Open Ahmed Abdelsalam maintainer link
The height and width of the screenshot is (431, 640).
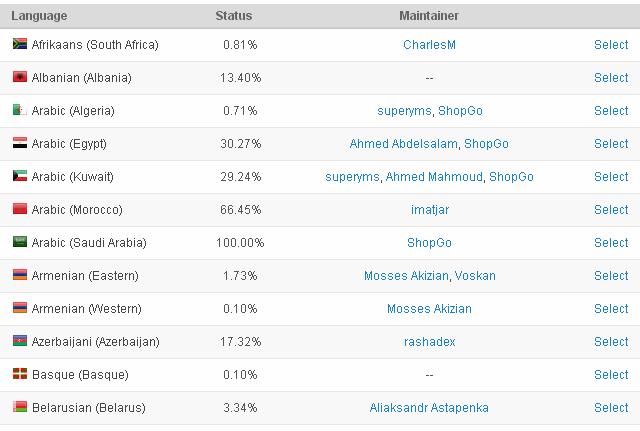(404, 144)
